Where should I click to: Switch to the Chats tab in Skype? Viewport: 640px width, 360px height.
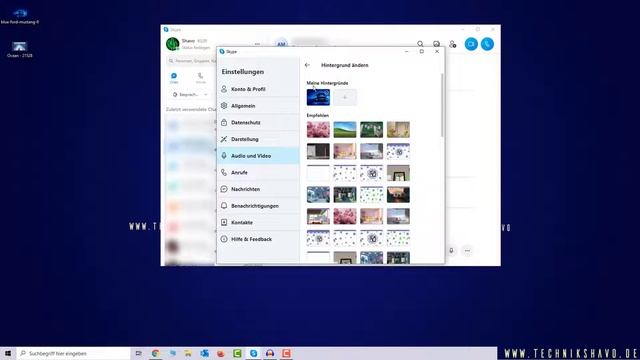click(x=174, y=78)
